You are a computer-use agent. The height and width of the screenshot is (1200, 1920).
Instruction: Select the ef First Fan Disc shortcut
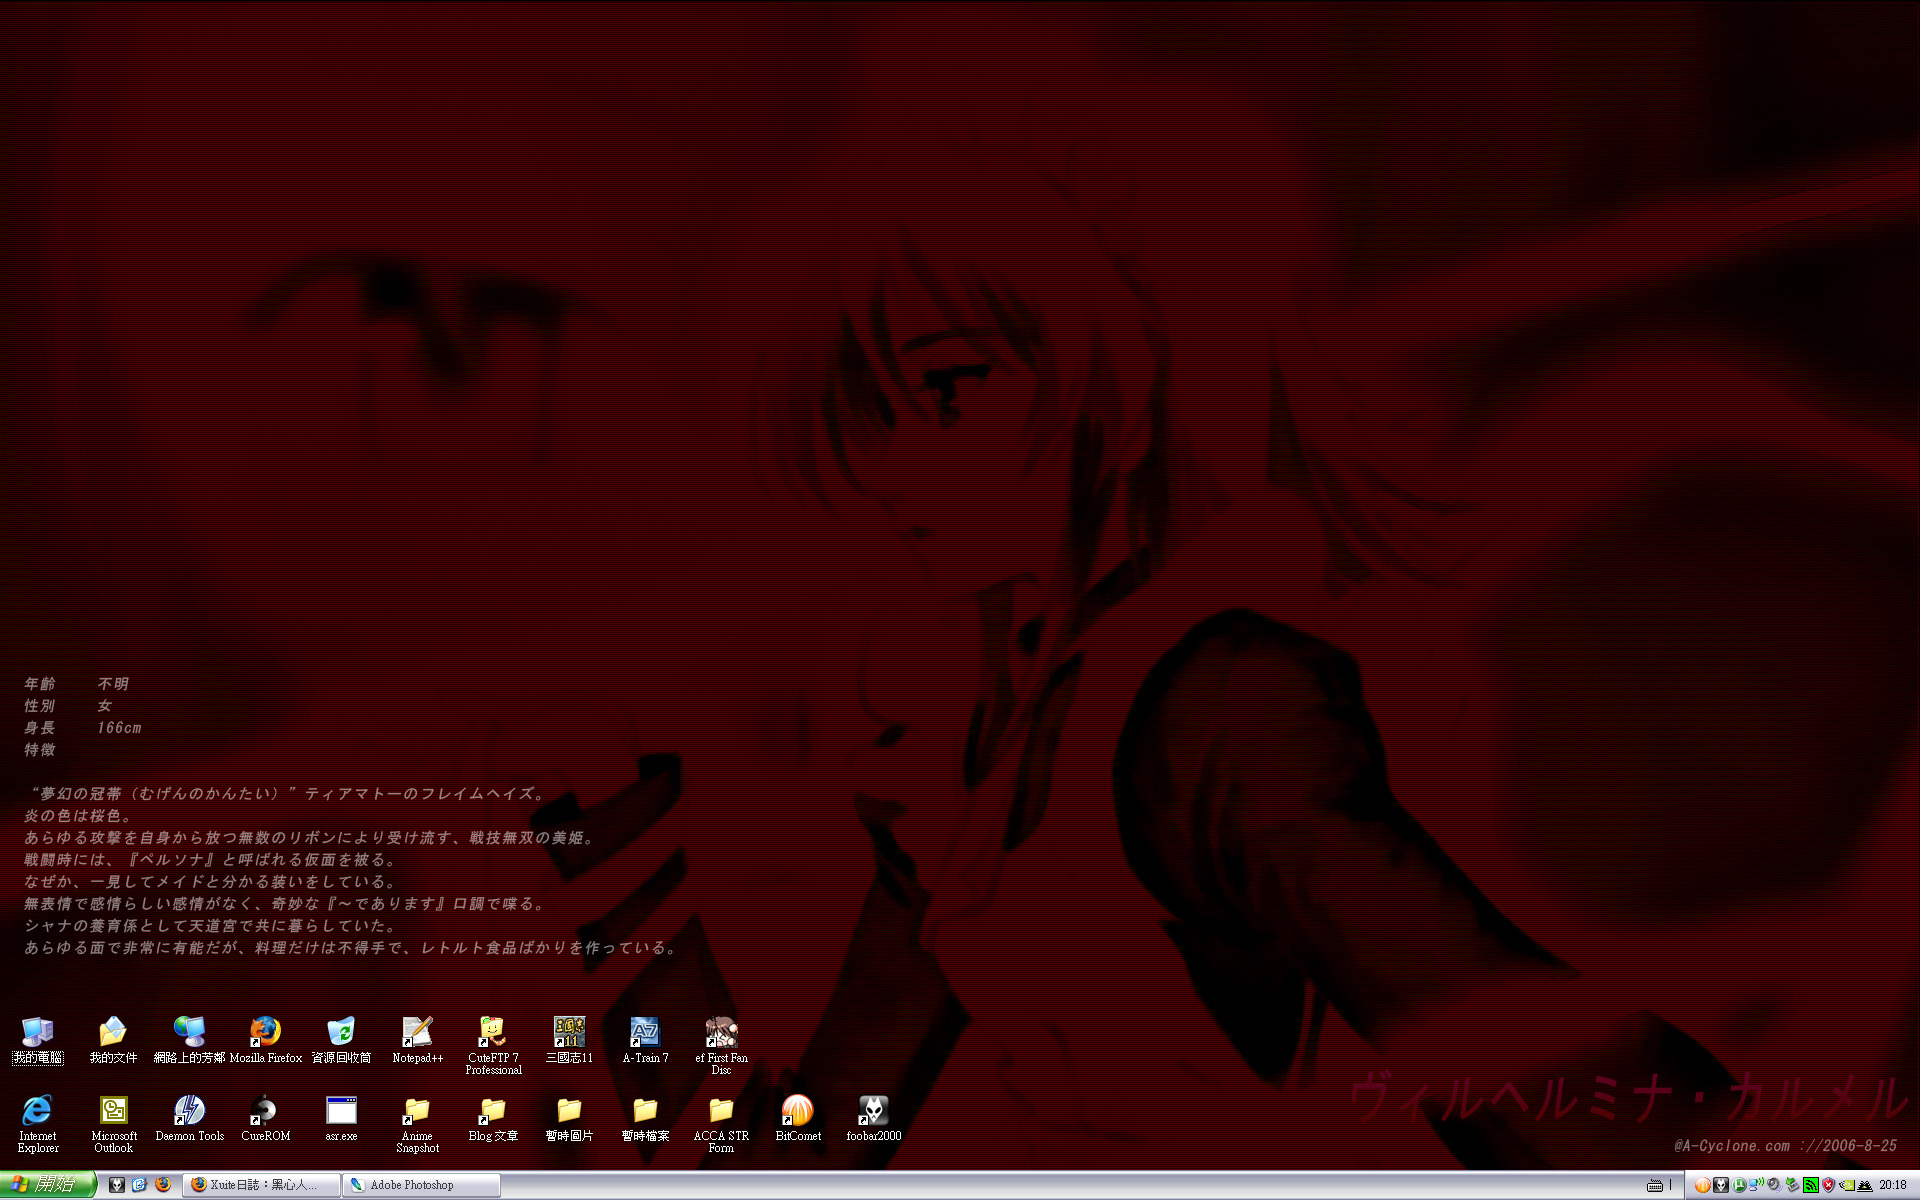click(x=721, y=1046)
